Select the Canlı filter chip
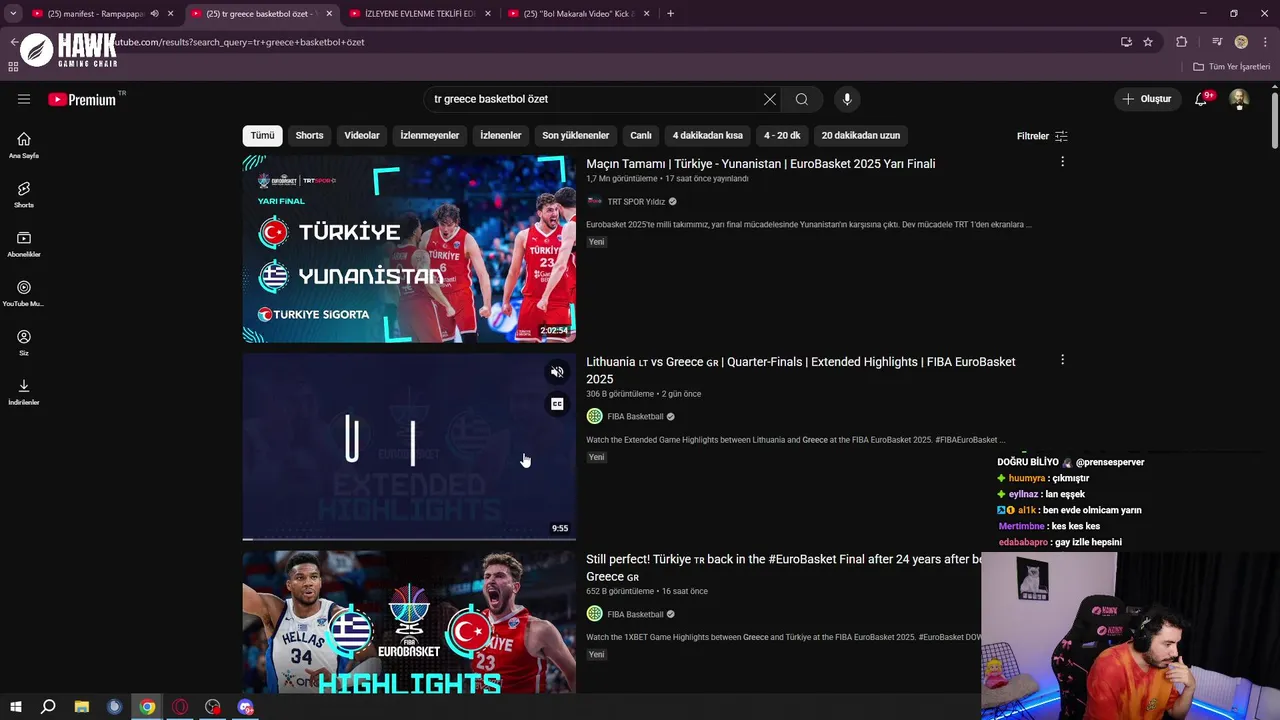Image resolution: width=1280 pixels, height=720 pixels. click(x=641, y=136)
